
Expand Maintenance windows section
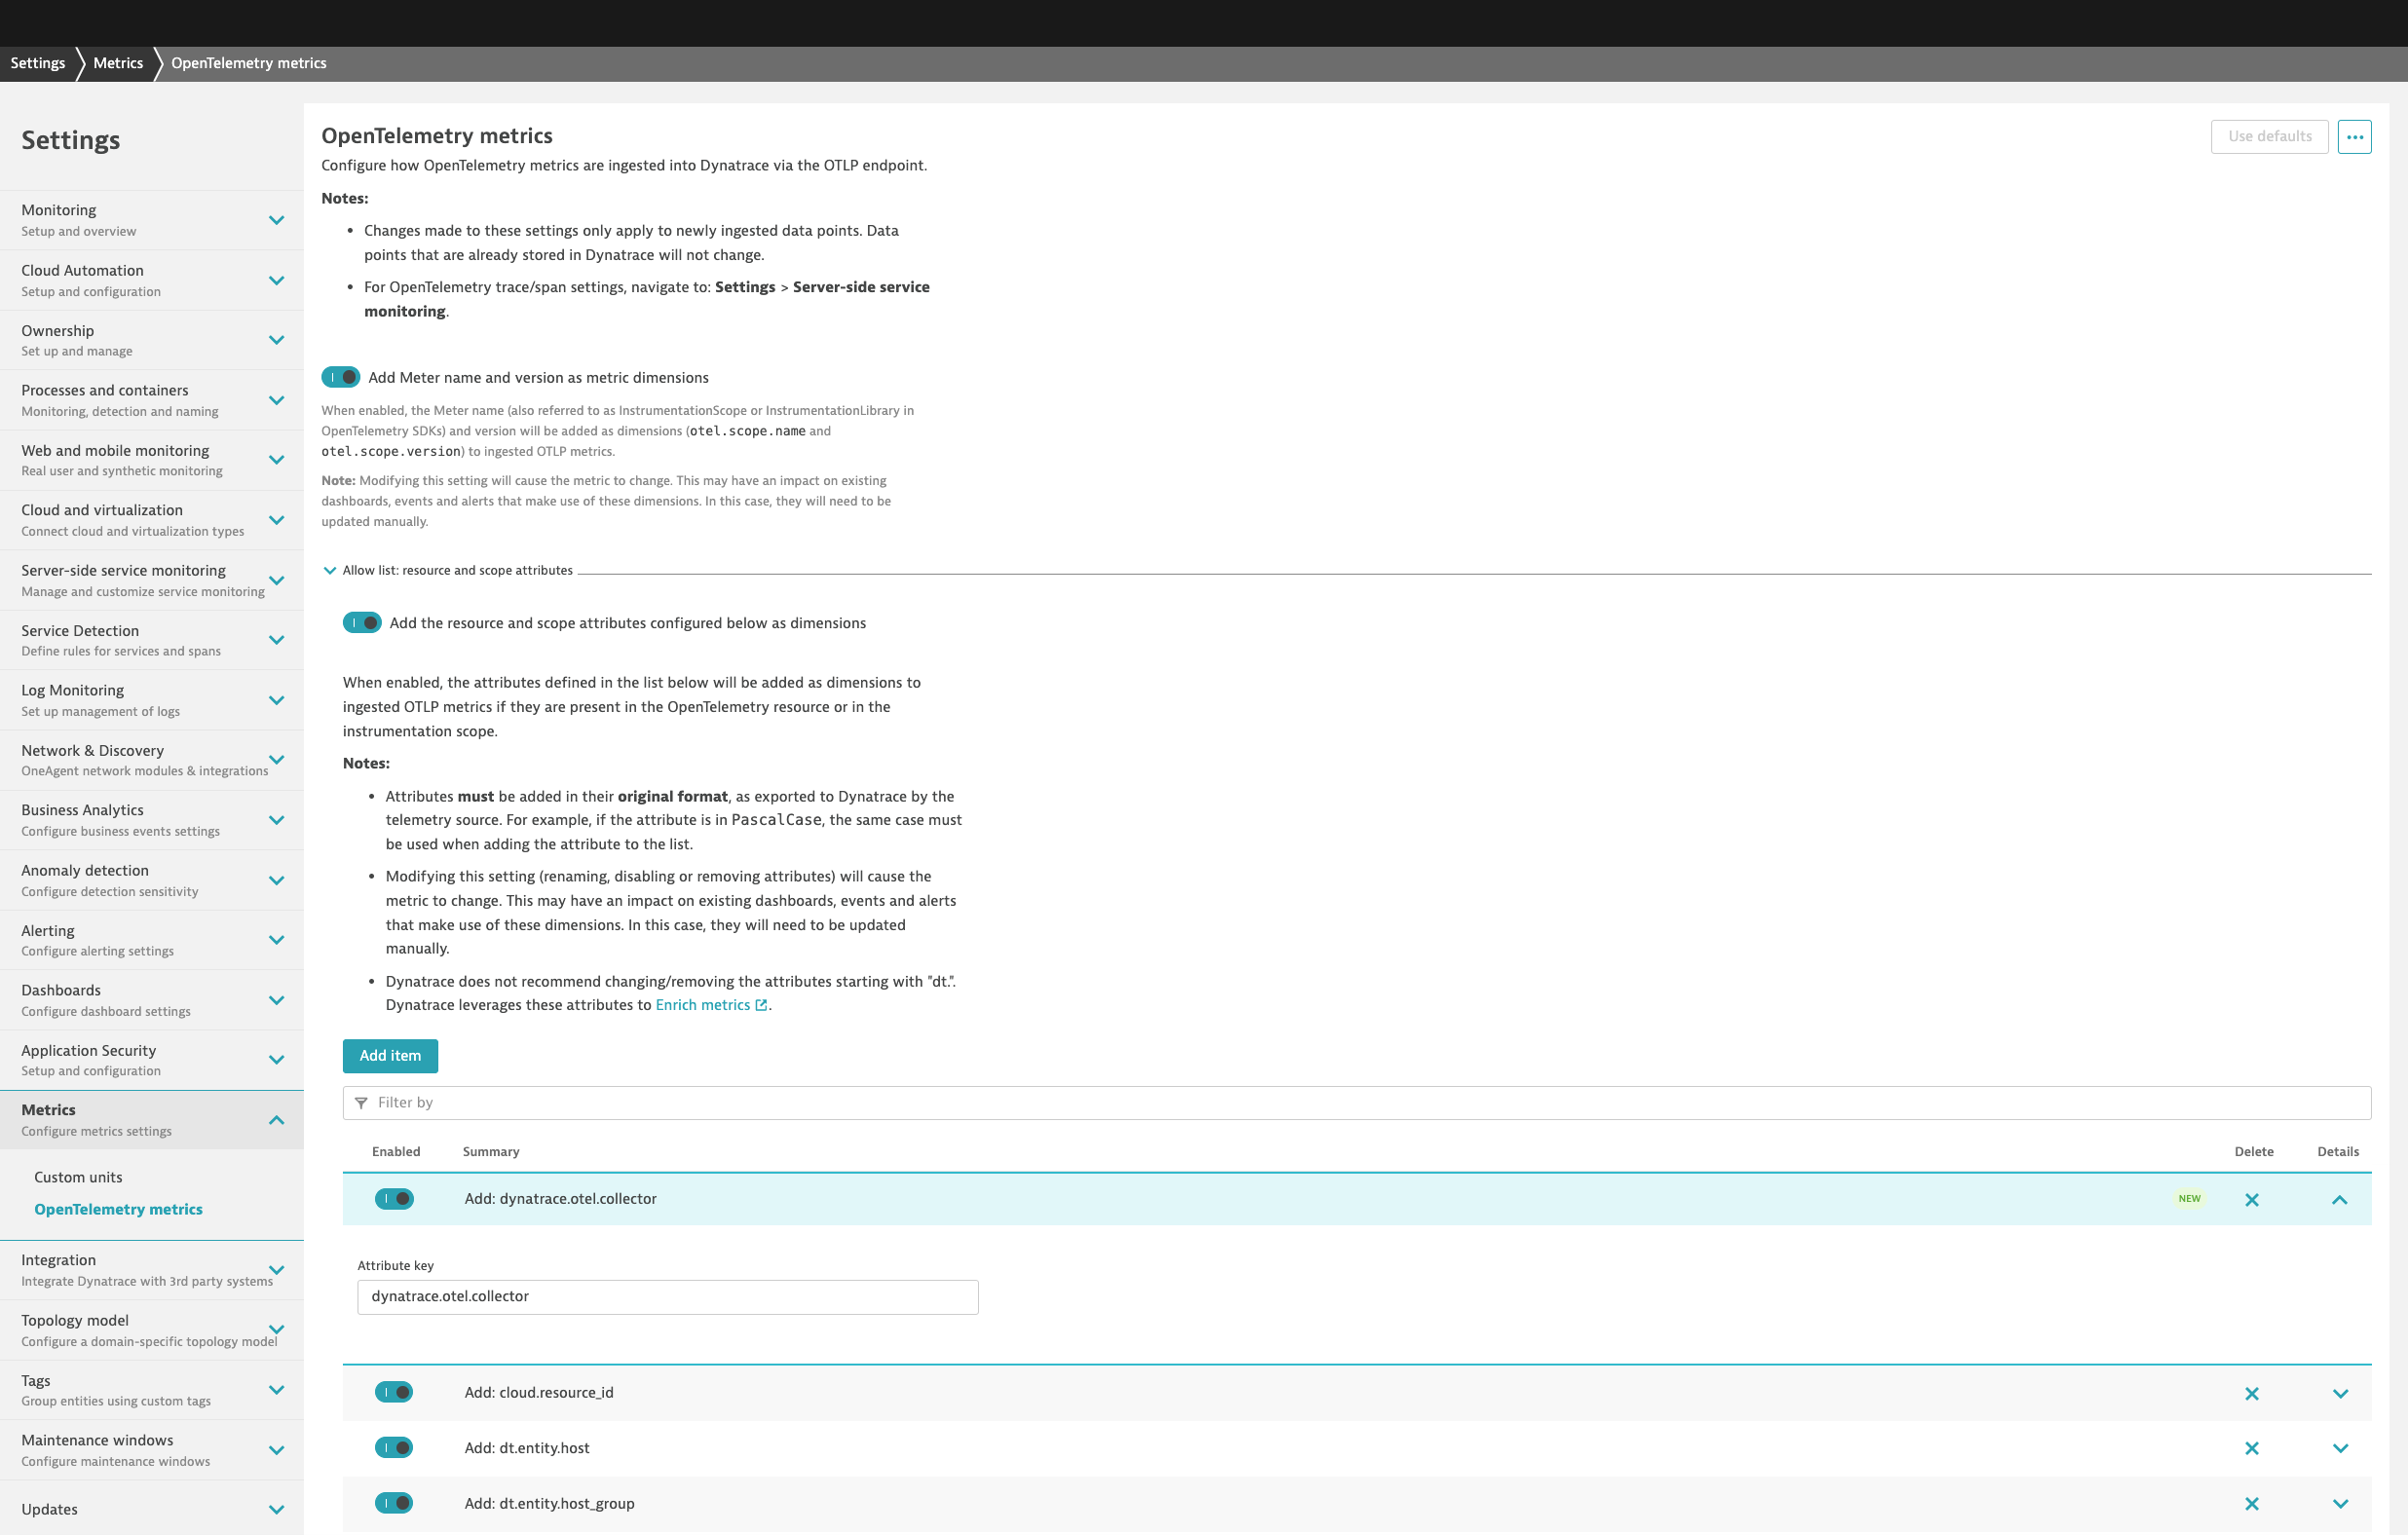pyautogui.click(x=277, y=1450)
